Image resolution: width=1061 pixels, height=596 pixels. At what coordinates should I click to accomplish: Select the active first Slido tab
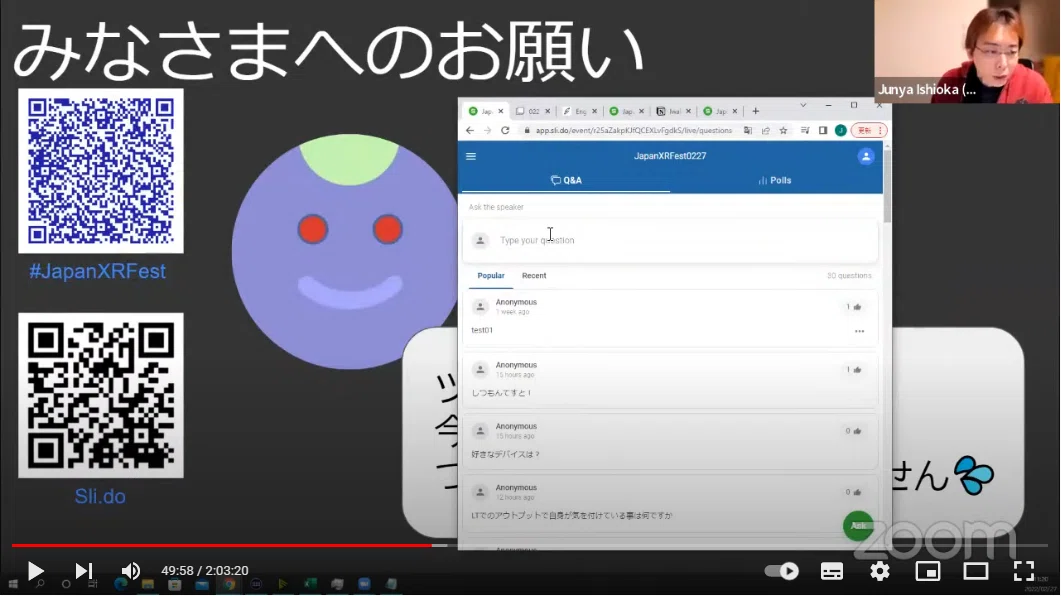click(484, 111)
